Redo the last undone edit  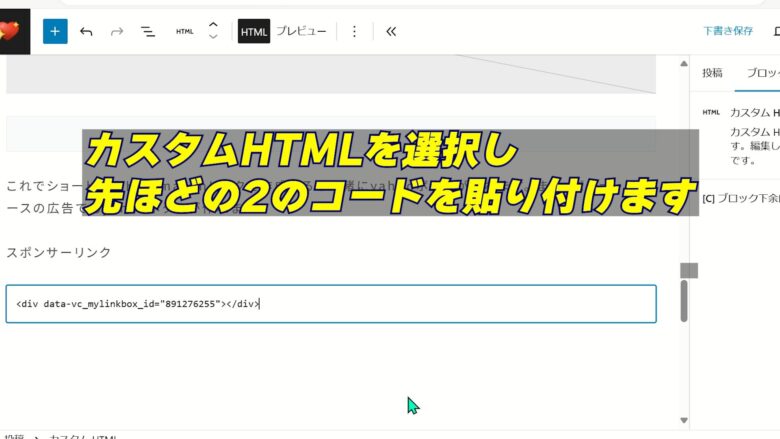117,31
